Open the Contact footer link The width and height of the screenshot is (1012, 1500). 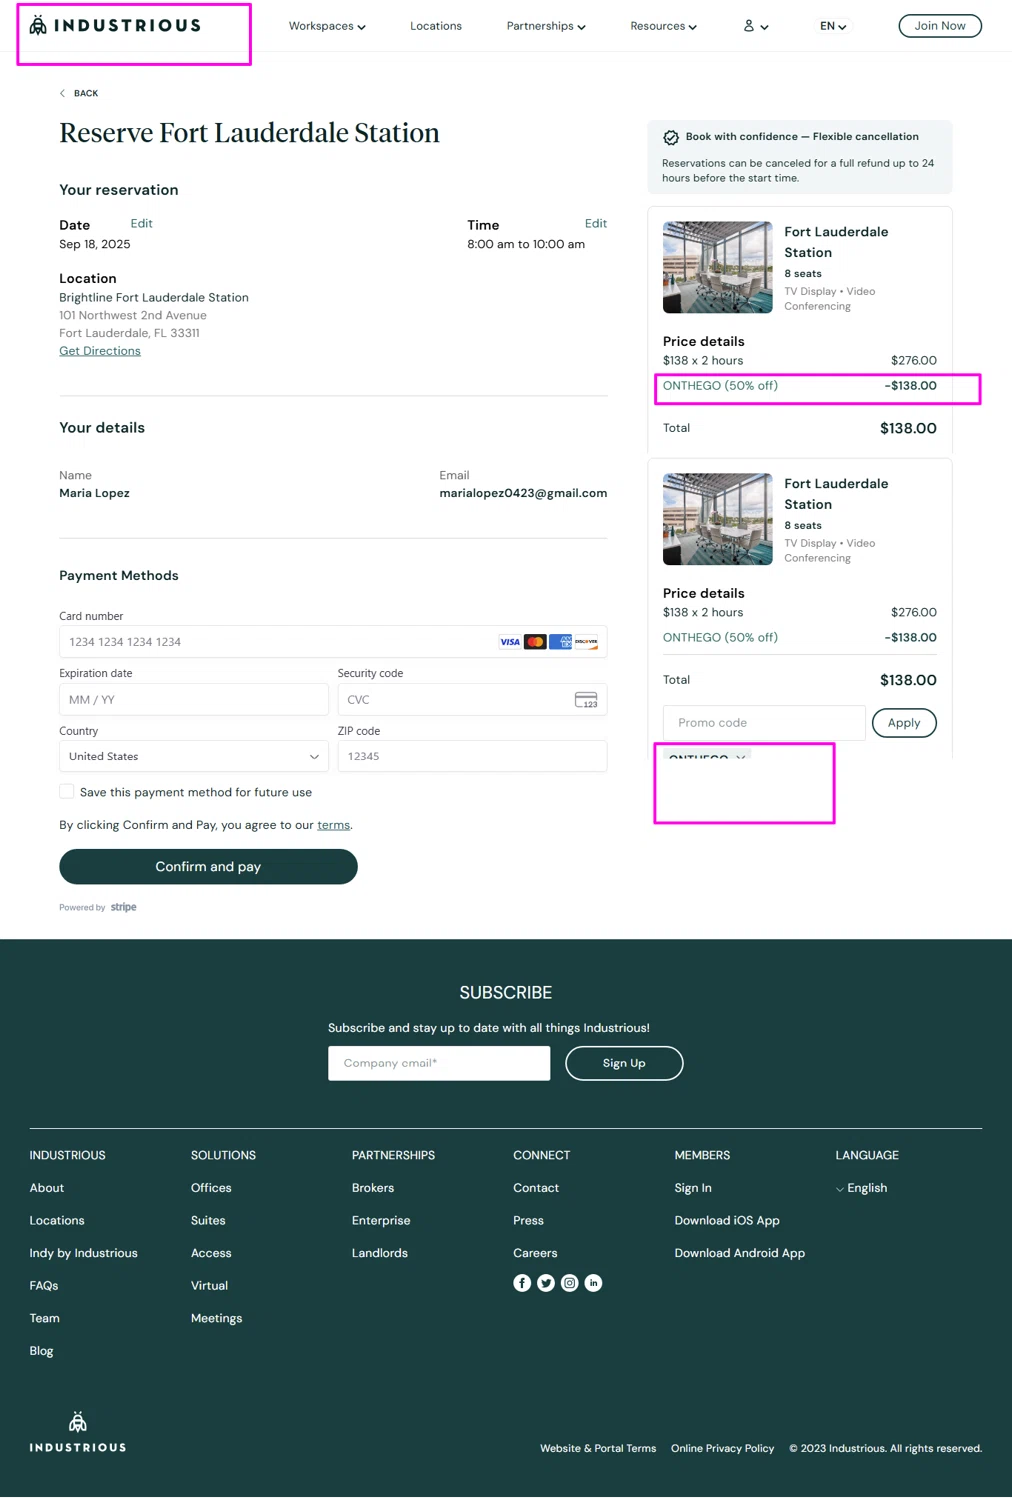pyautogui.click(x=536, y=1188)
